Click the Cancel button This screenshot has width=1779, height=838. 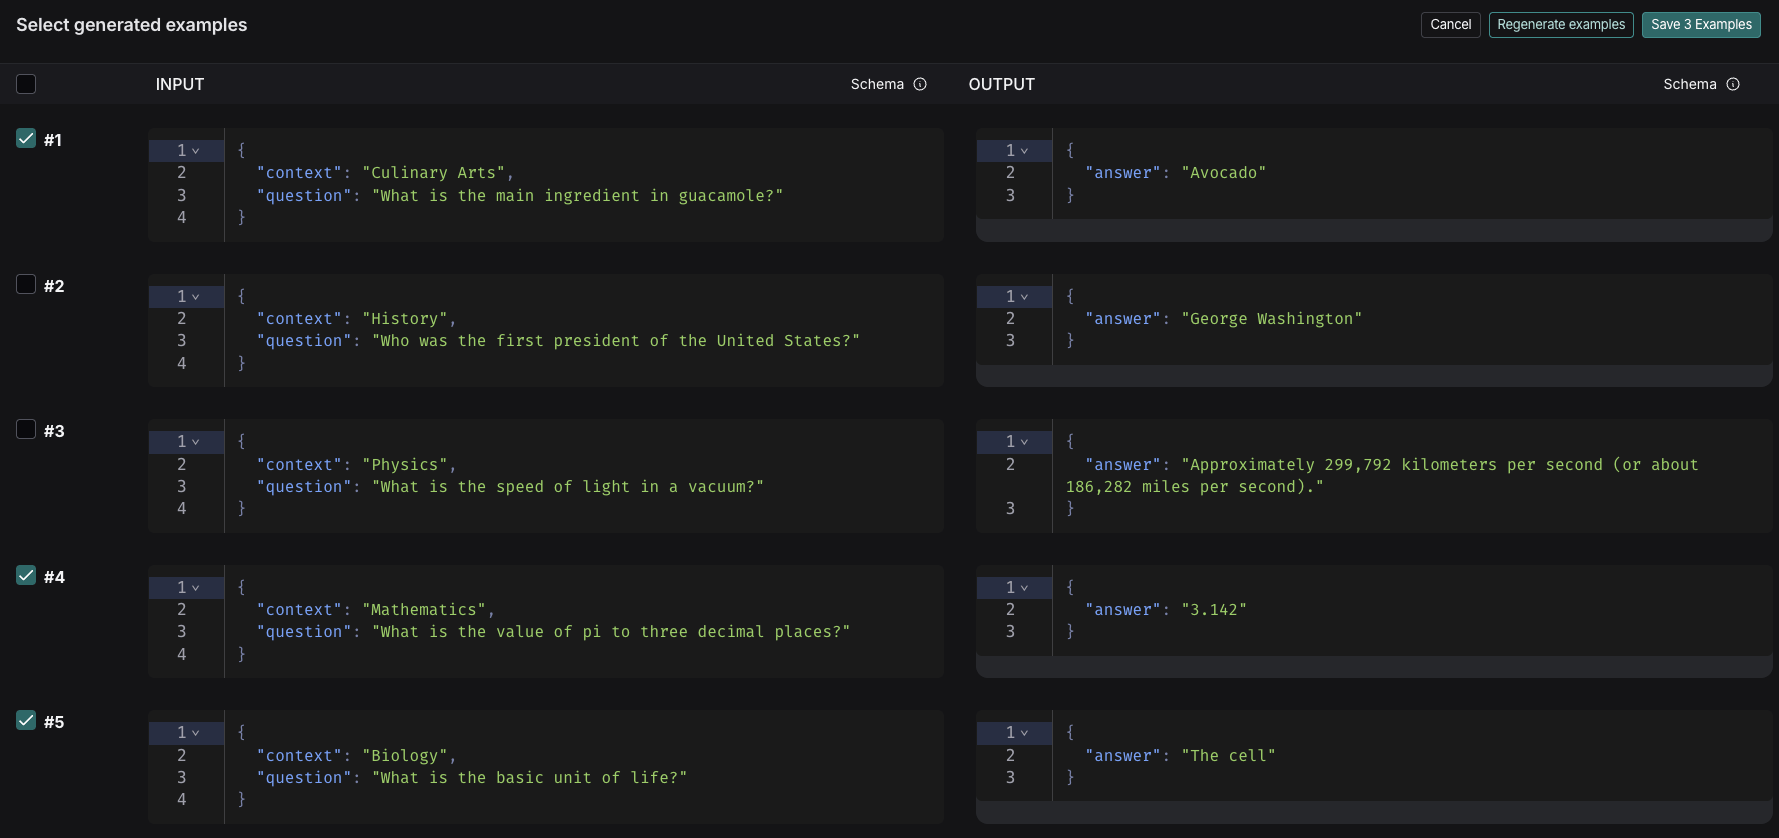click(1450, 25)
